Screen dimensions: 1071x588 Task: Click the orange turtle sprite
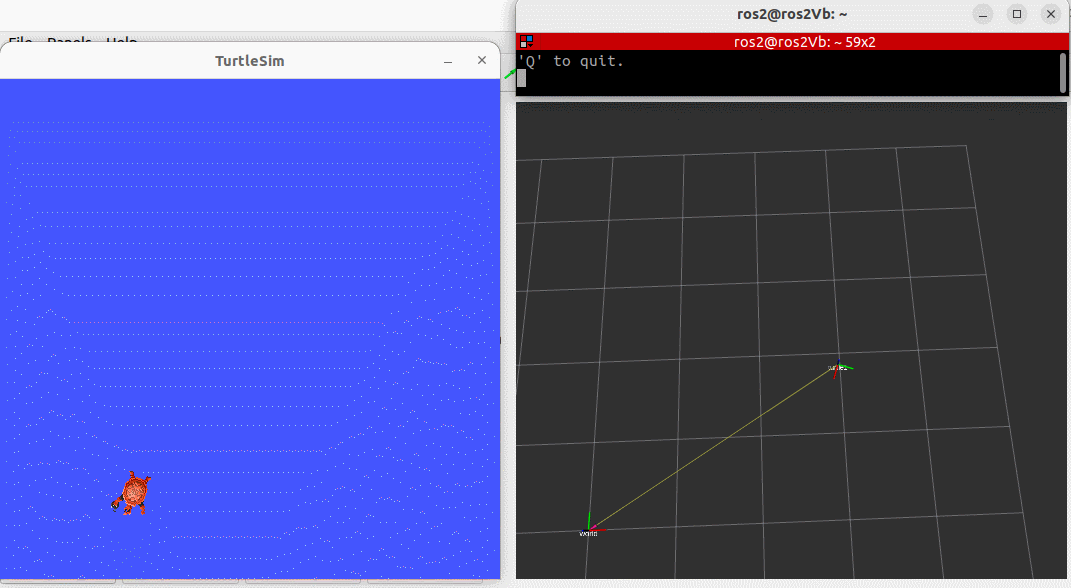132,492
